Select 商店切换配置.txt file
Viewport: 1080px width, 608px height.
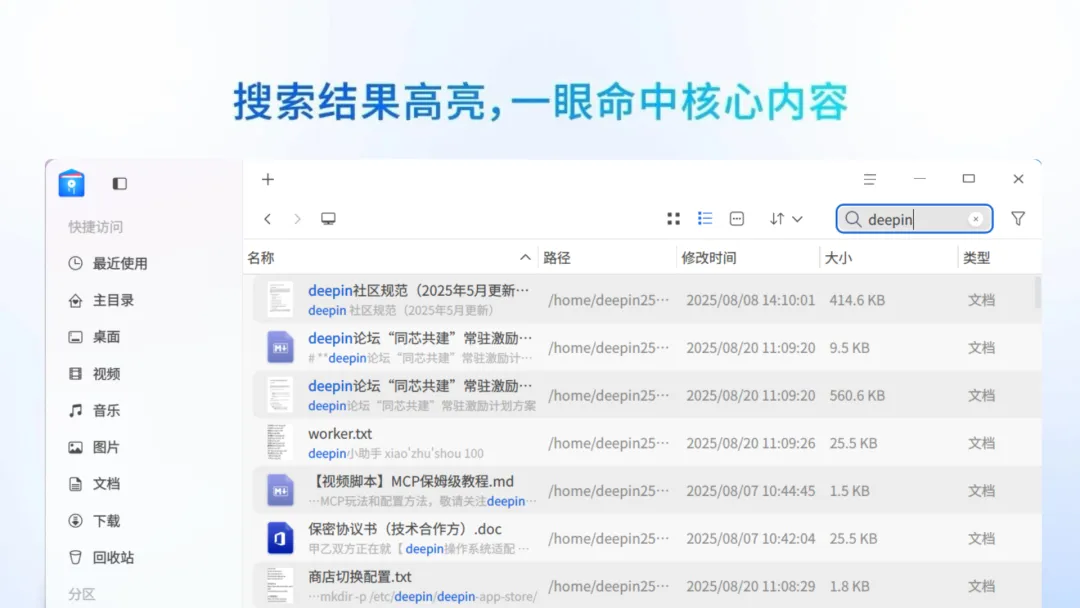pyautogui.click(x=646, y=586)
